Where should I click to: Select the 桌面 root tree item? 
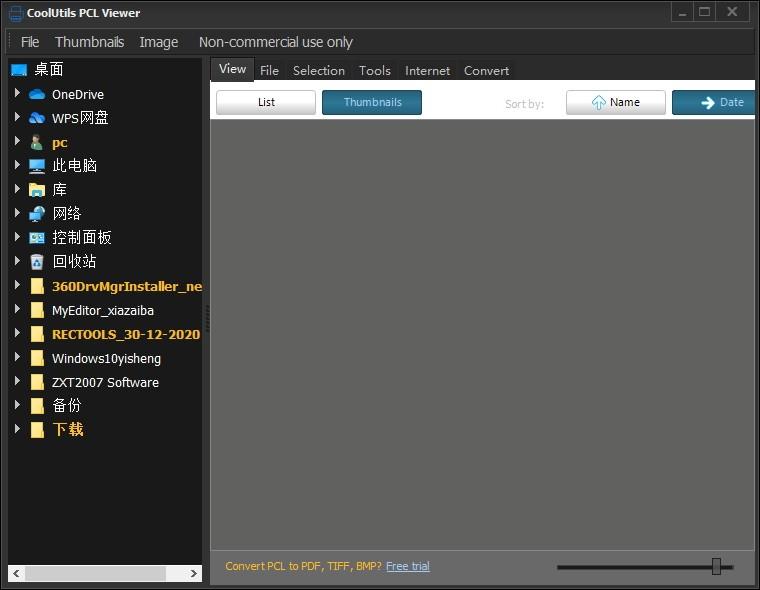[48, 70]
